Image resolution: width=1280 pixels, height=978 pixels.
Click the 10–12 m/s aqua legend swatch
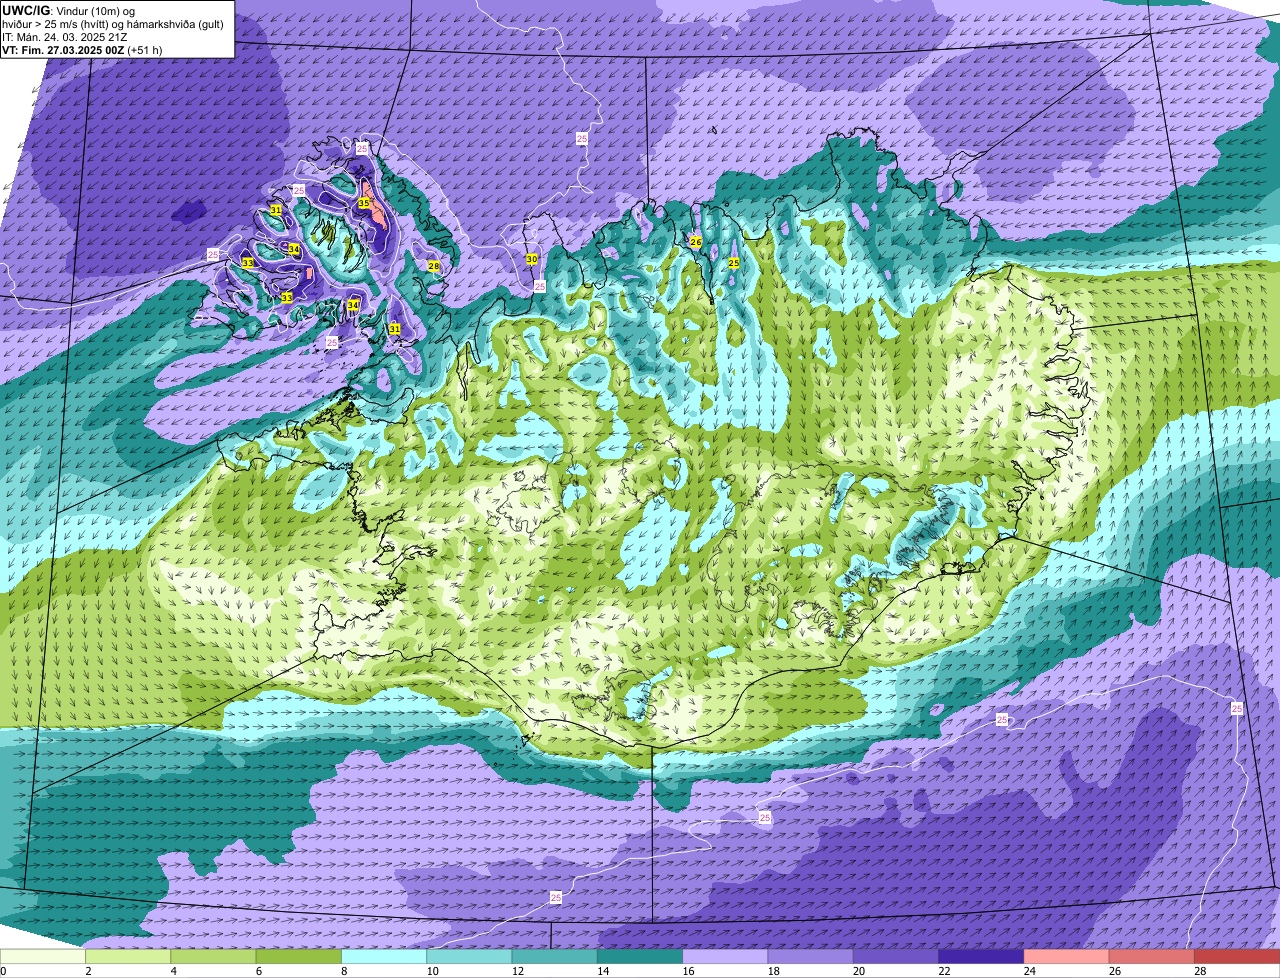[x=469, y=957]
